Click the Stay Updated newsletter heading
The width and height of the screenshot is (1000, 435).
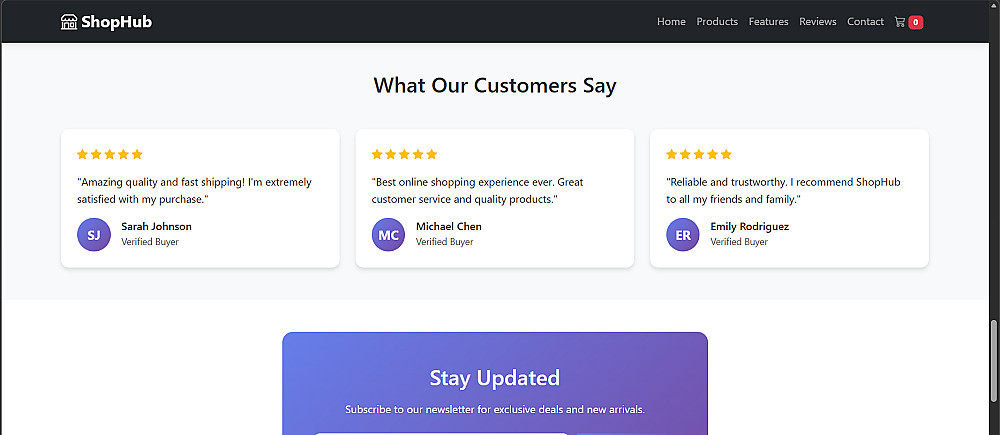495,378
